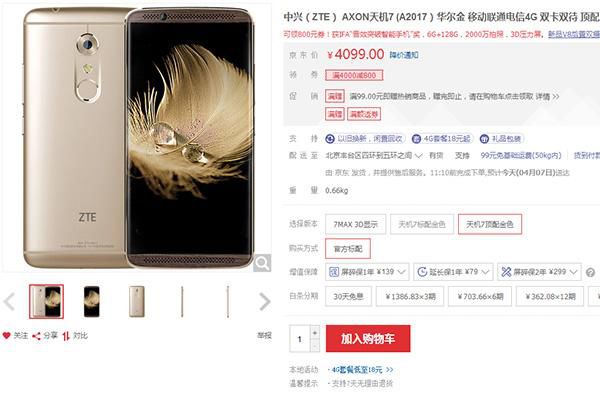The width and height of the screenshot is (600, 400).
Task: Expand the 屏碎保1年 ¥139 dropdown
Action: pyautogui.click(x=367, y=272)
